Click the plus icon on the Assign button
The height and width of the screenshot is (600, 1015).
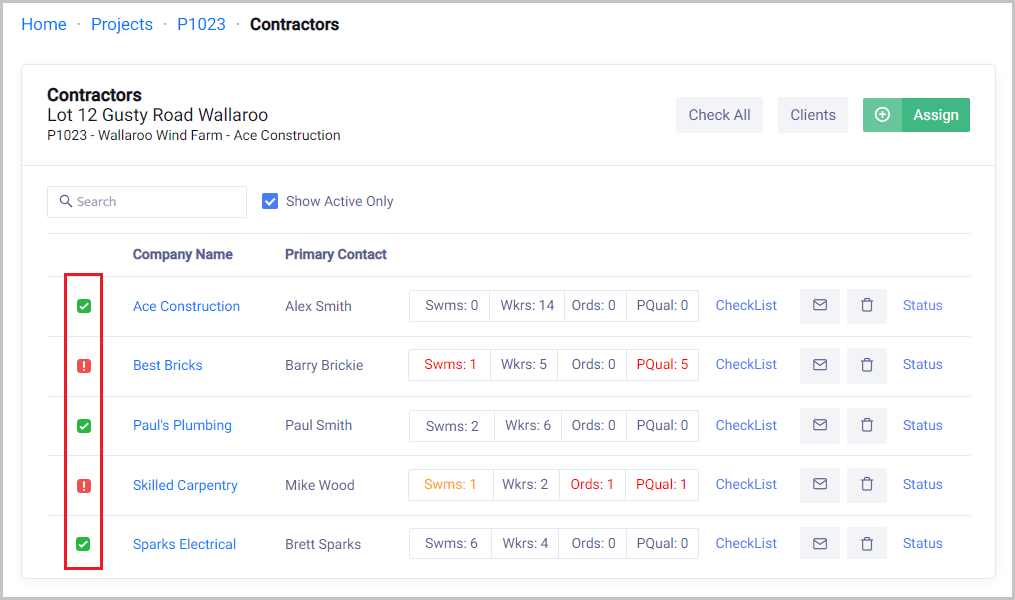882,115
